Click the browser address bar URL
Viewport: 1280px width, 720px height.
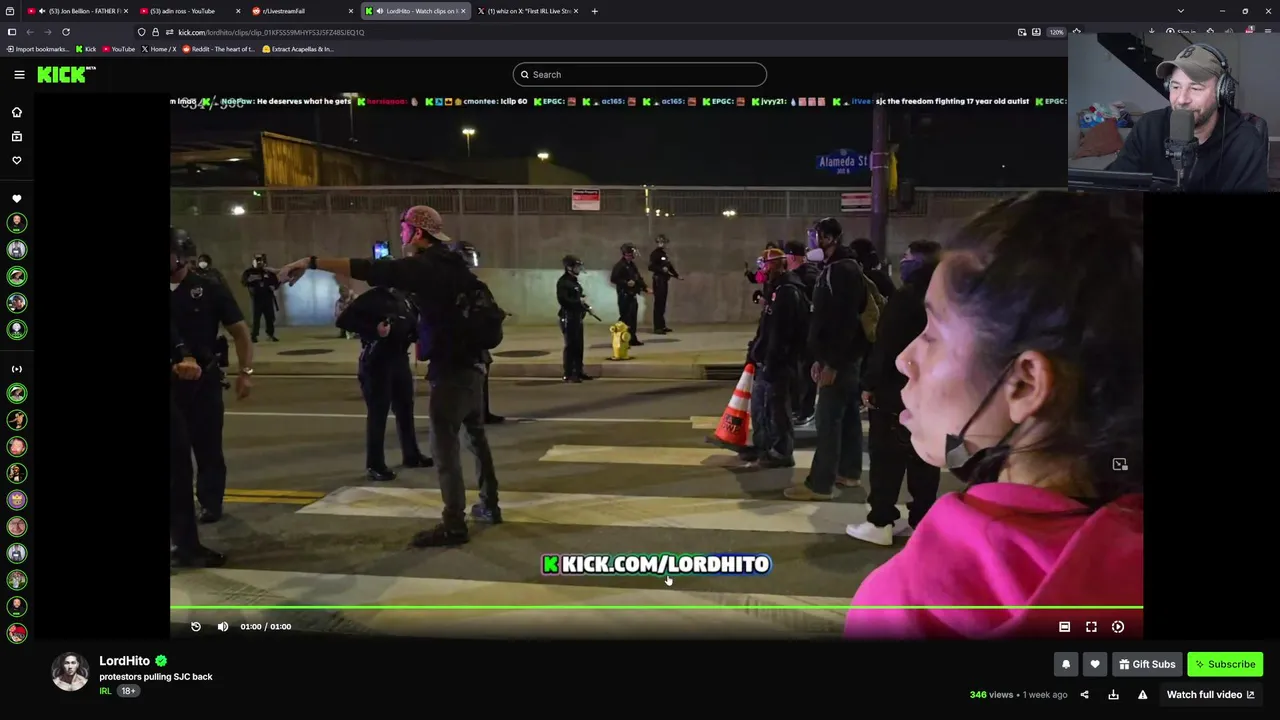click(x=271, y=32)
